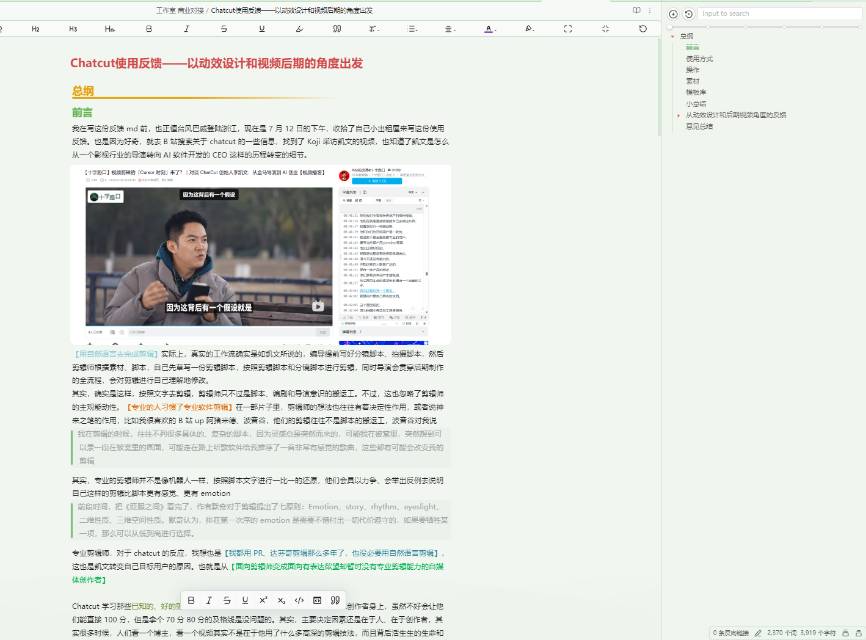Select the 总纲 outline heading
The image size is (866, 640).
point(687,36)
